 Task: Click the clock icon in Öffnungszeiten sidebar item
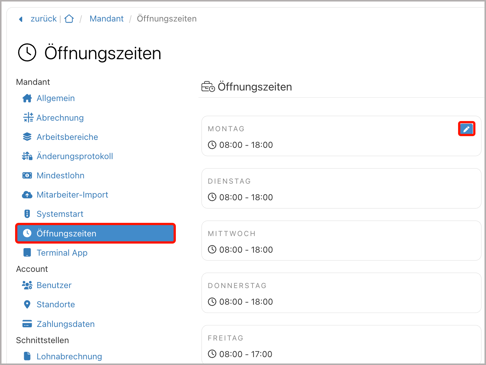tap(27, 233)
